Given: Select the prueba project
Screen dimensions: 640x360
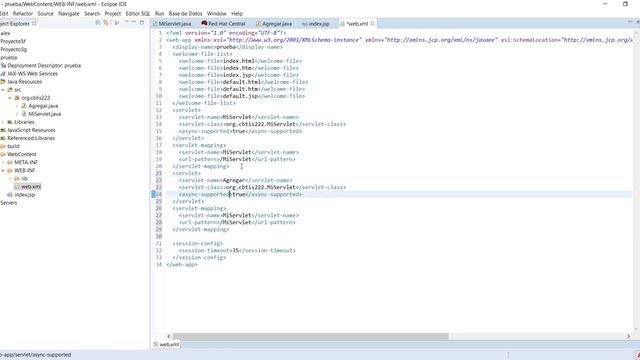Looking at the screenshot, I should 9,58.
